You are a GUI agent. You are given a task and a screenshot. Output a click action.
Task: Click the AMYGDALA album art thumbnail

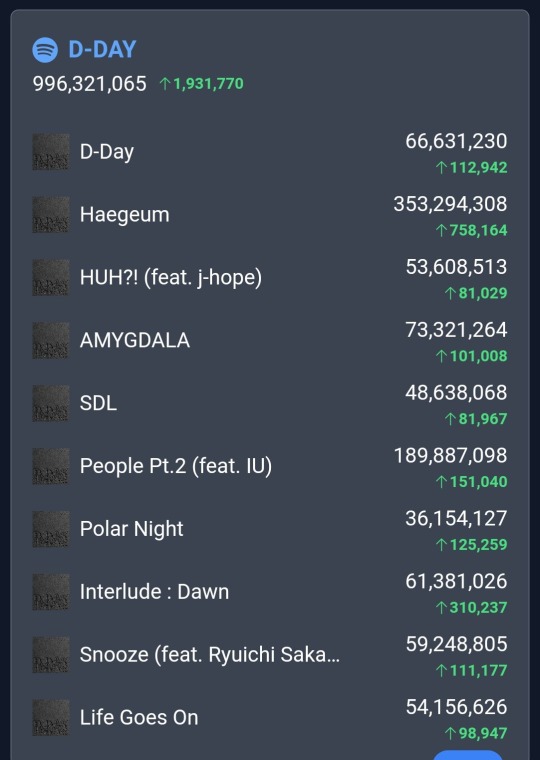tap(50, 340)
